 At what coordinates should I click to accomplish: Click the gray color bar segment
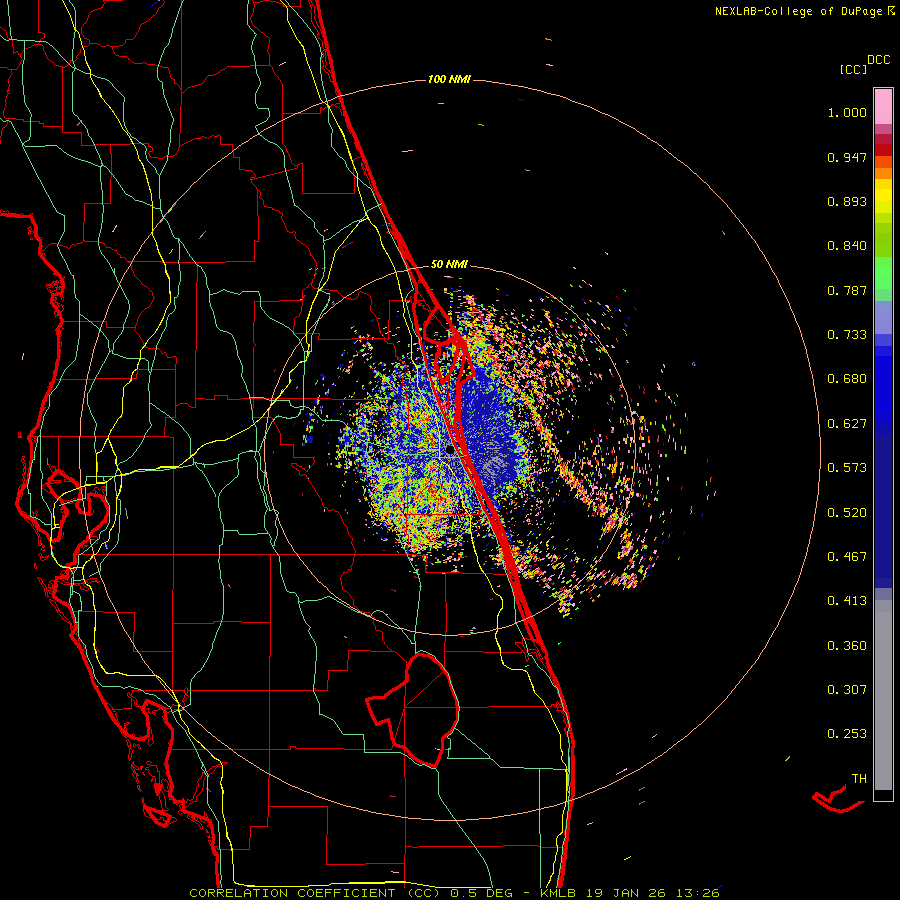tap(883, 695)
